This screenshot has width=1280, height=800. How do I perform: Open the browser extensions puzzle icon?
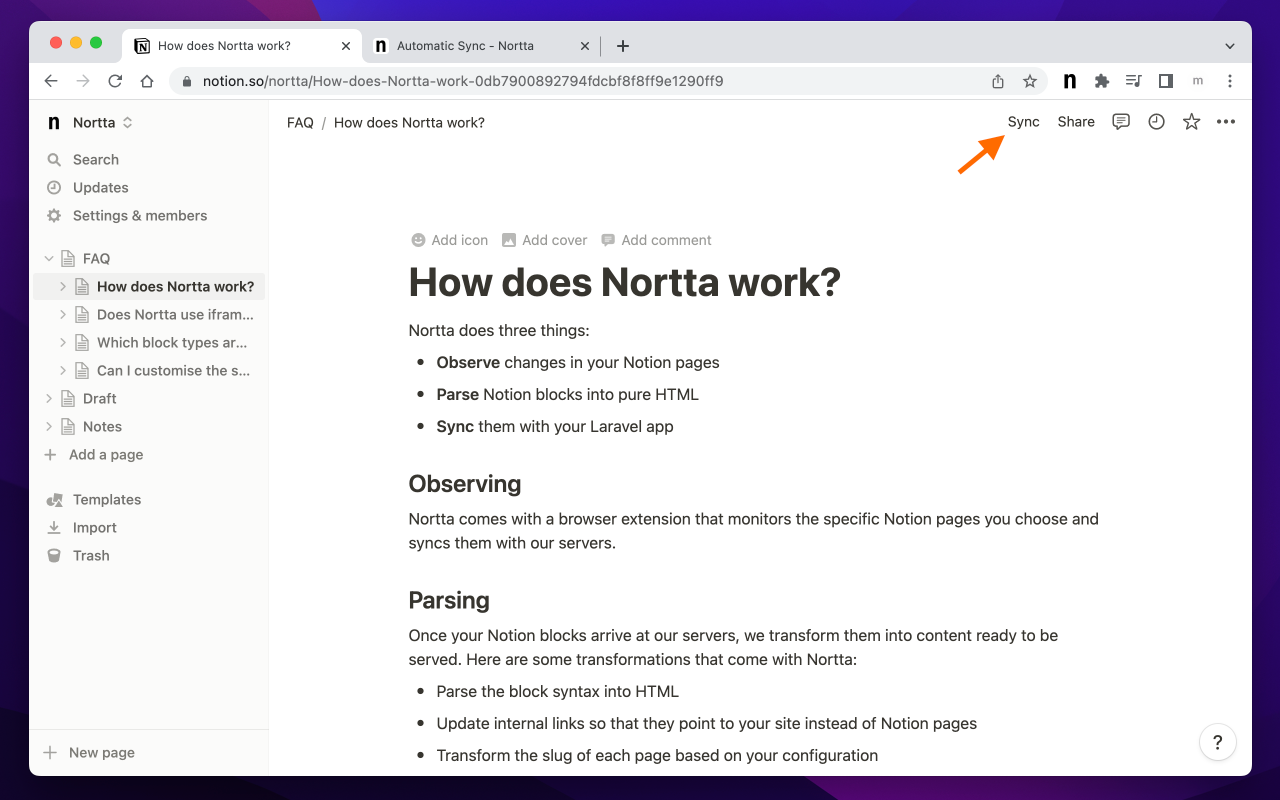(x=1101, y=81)
